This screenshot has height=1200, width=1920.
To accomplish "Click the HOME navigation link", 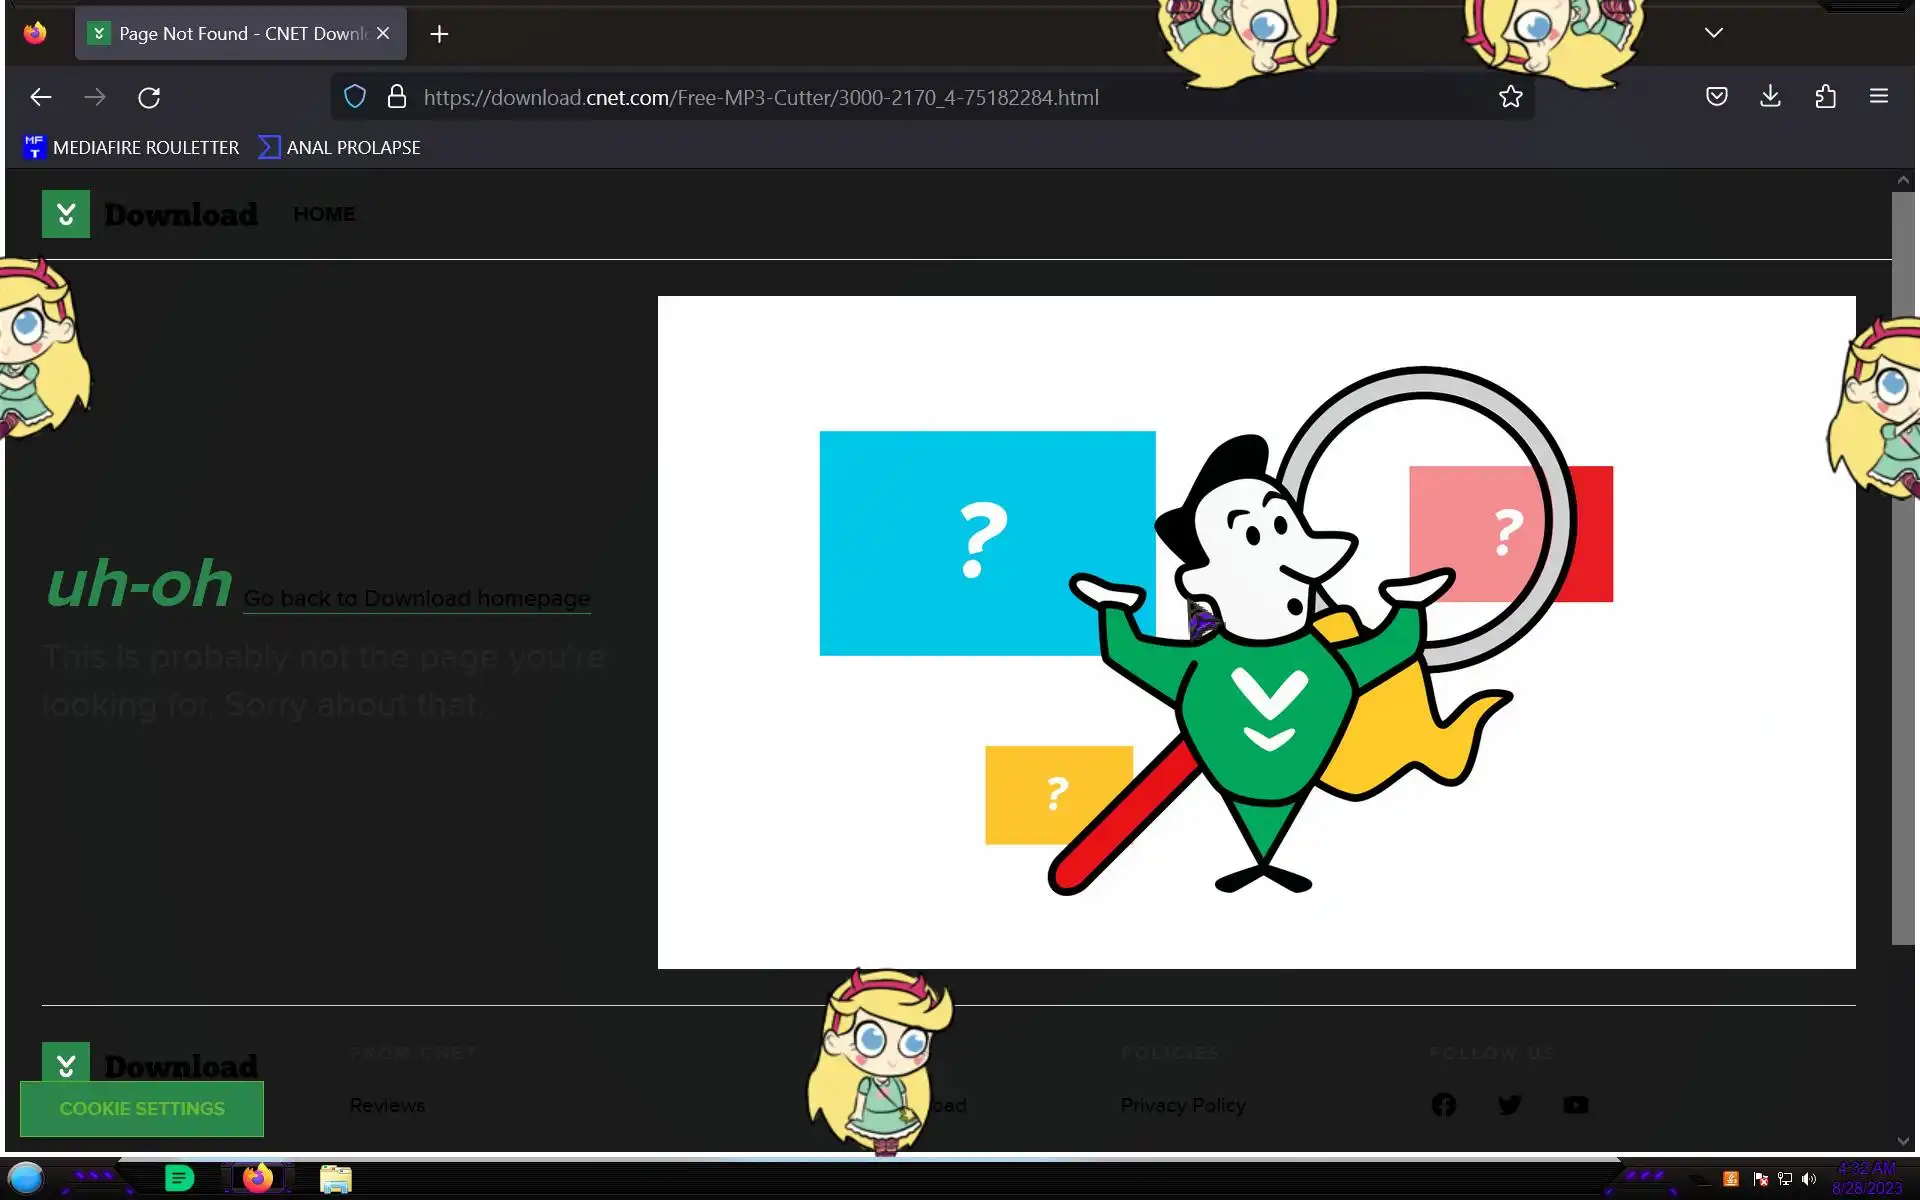I will pos(324,214).
